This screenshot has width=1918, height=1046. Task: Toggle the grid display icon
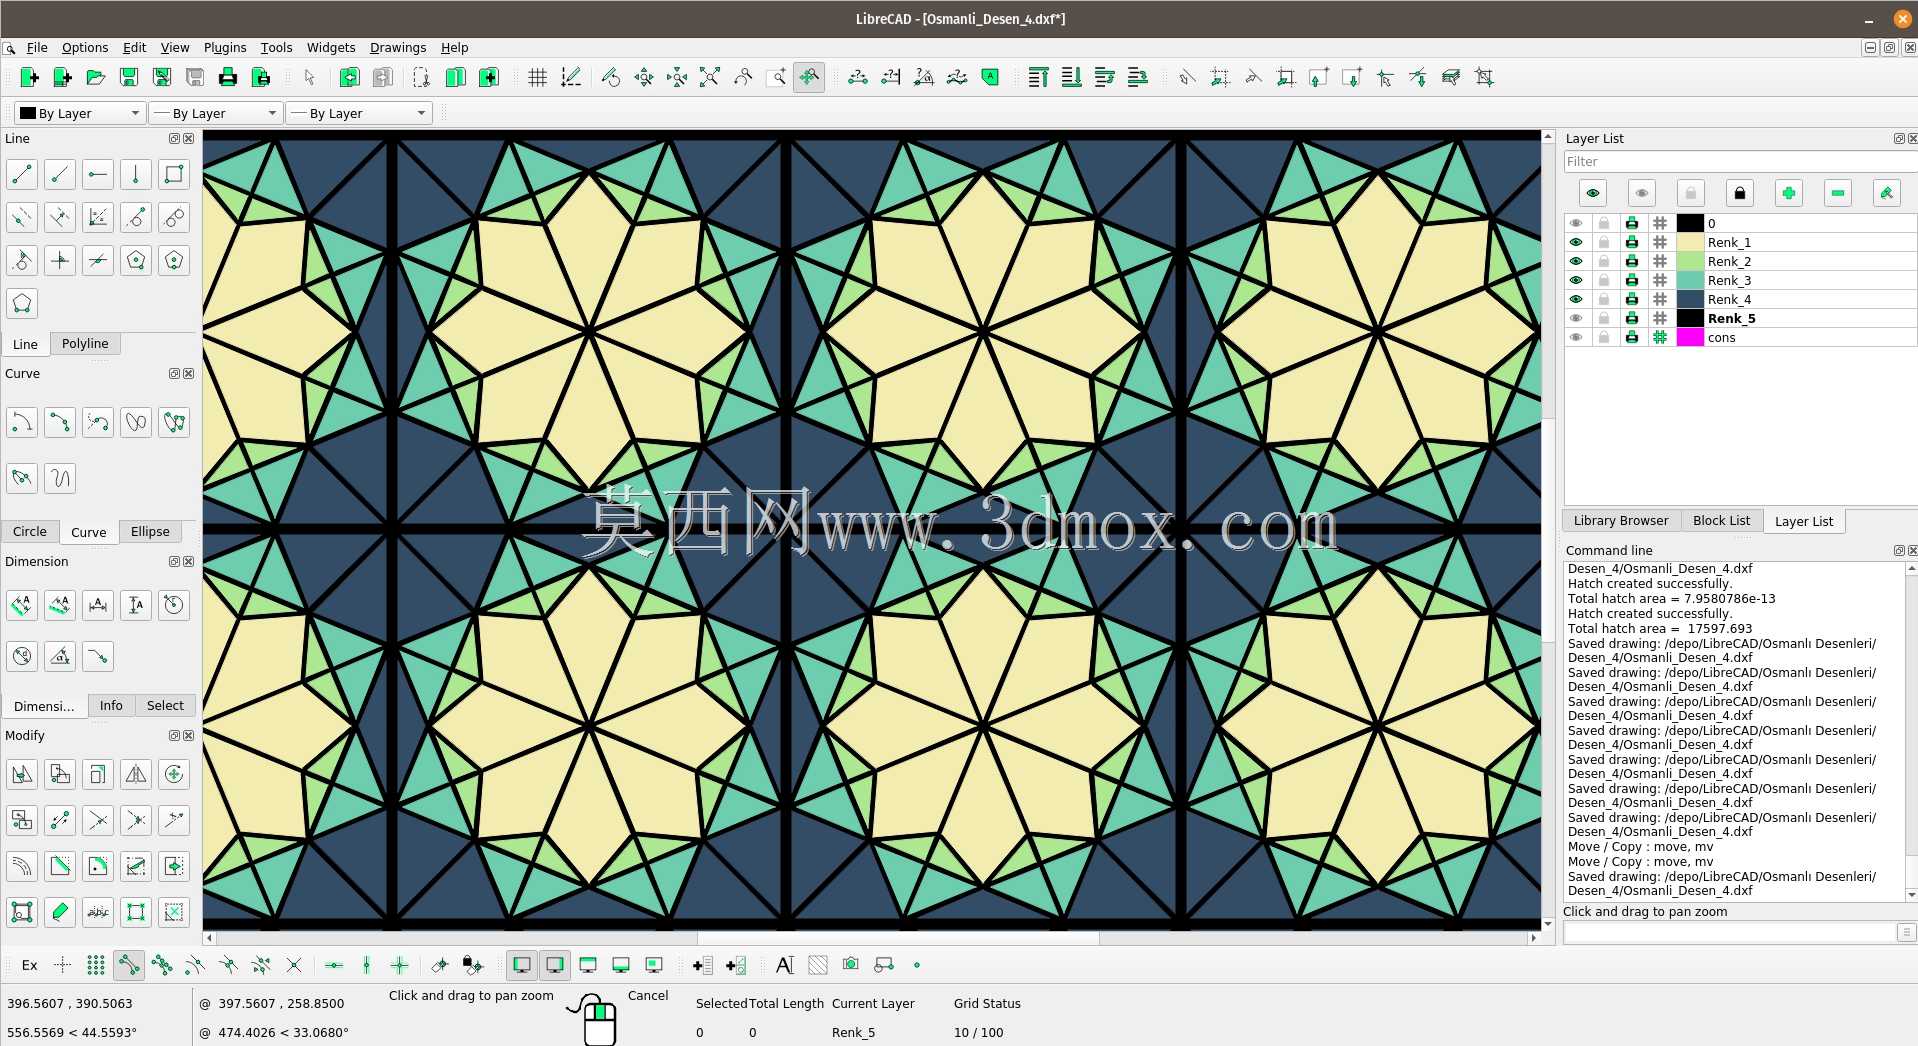point(537,77)
